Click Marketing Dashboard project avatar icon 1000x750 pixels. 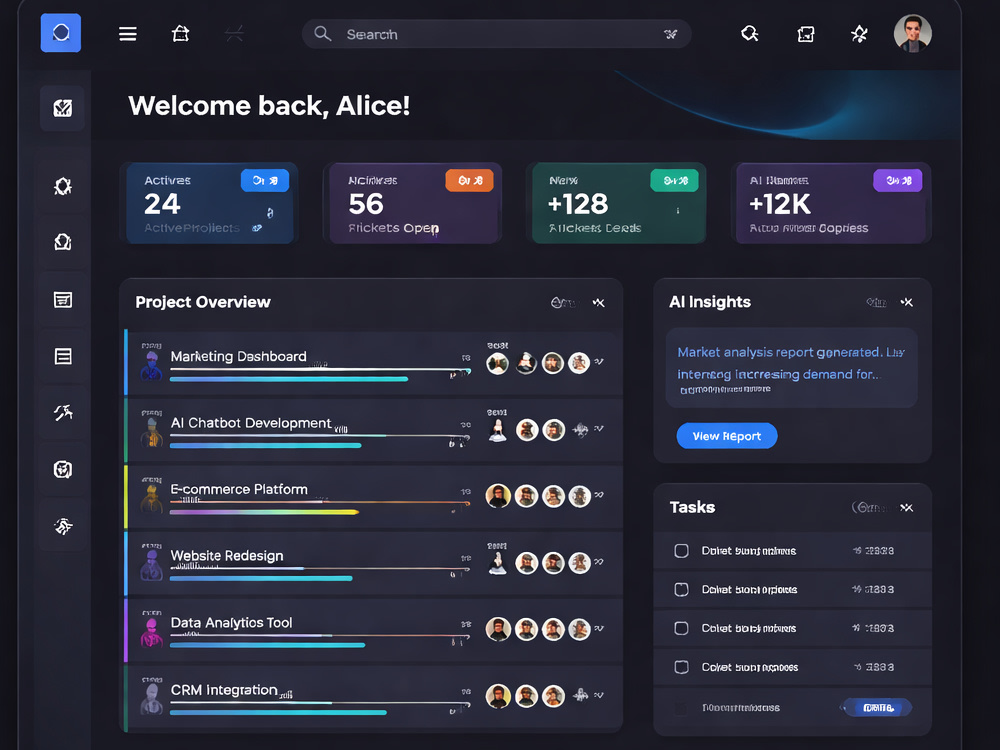[x=151, y=365]
